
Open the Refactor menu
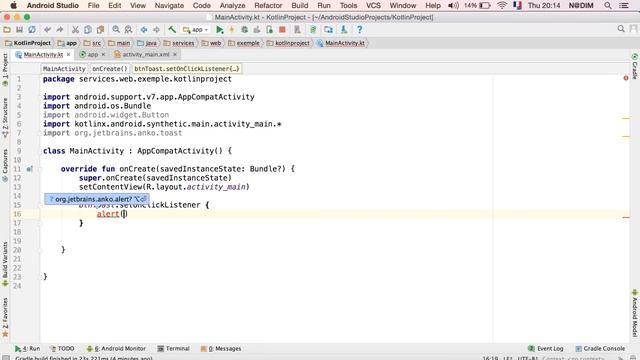tap(268, 5)
